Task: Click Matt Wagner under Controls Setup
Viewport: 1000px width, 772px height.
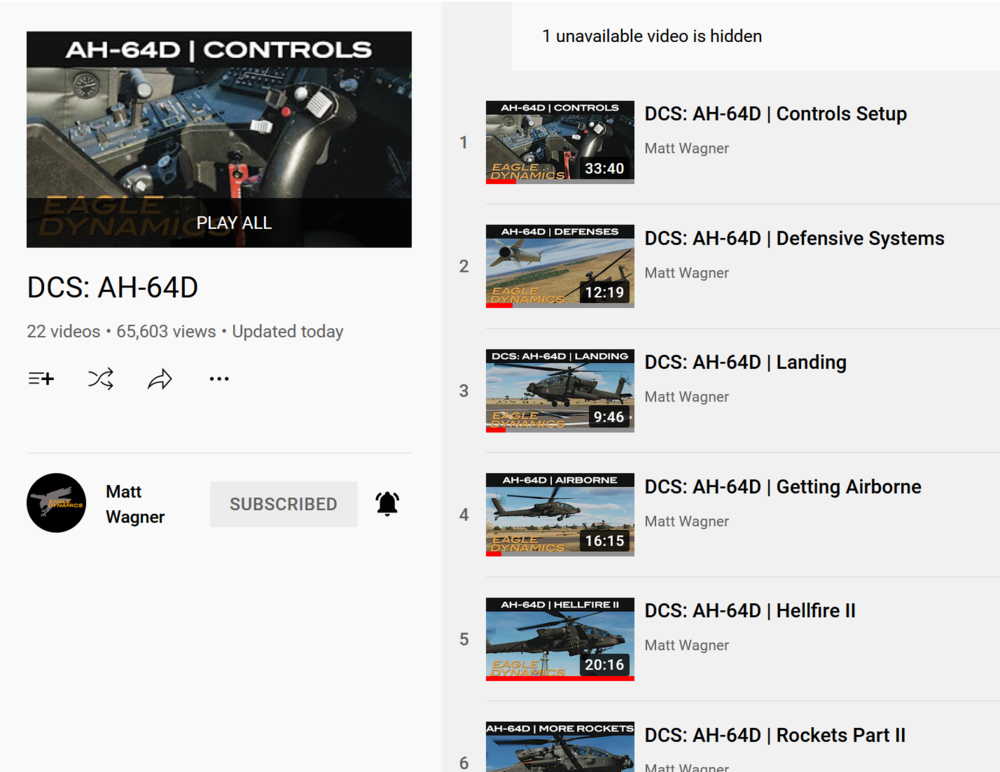Action: [x=686, y=149]
